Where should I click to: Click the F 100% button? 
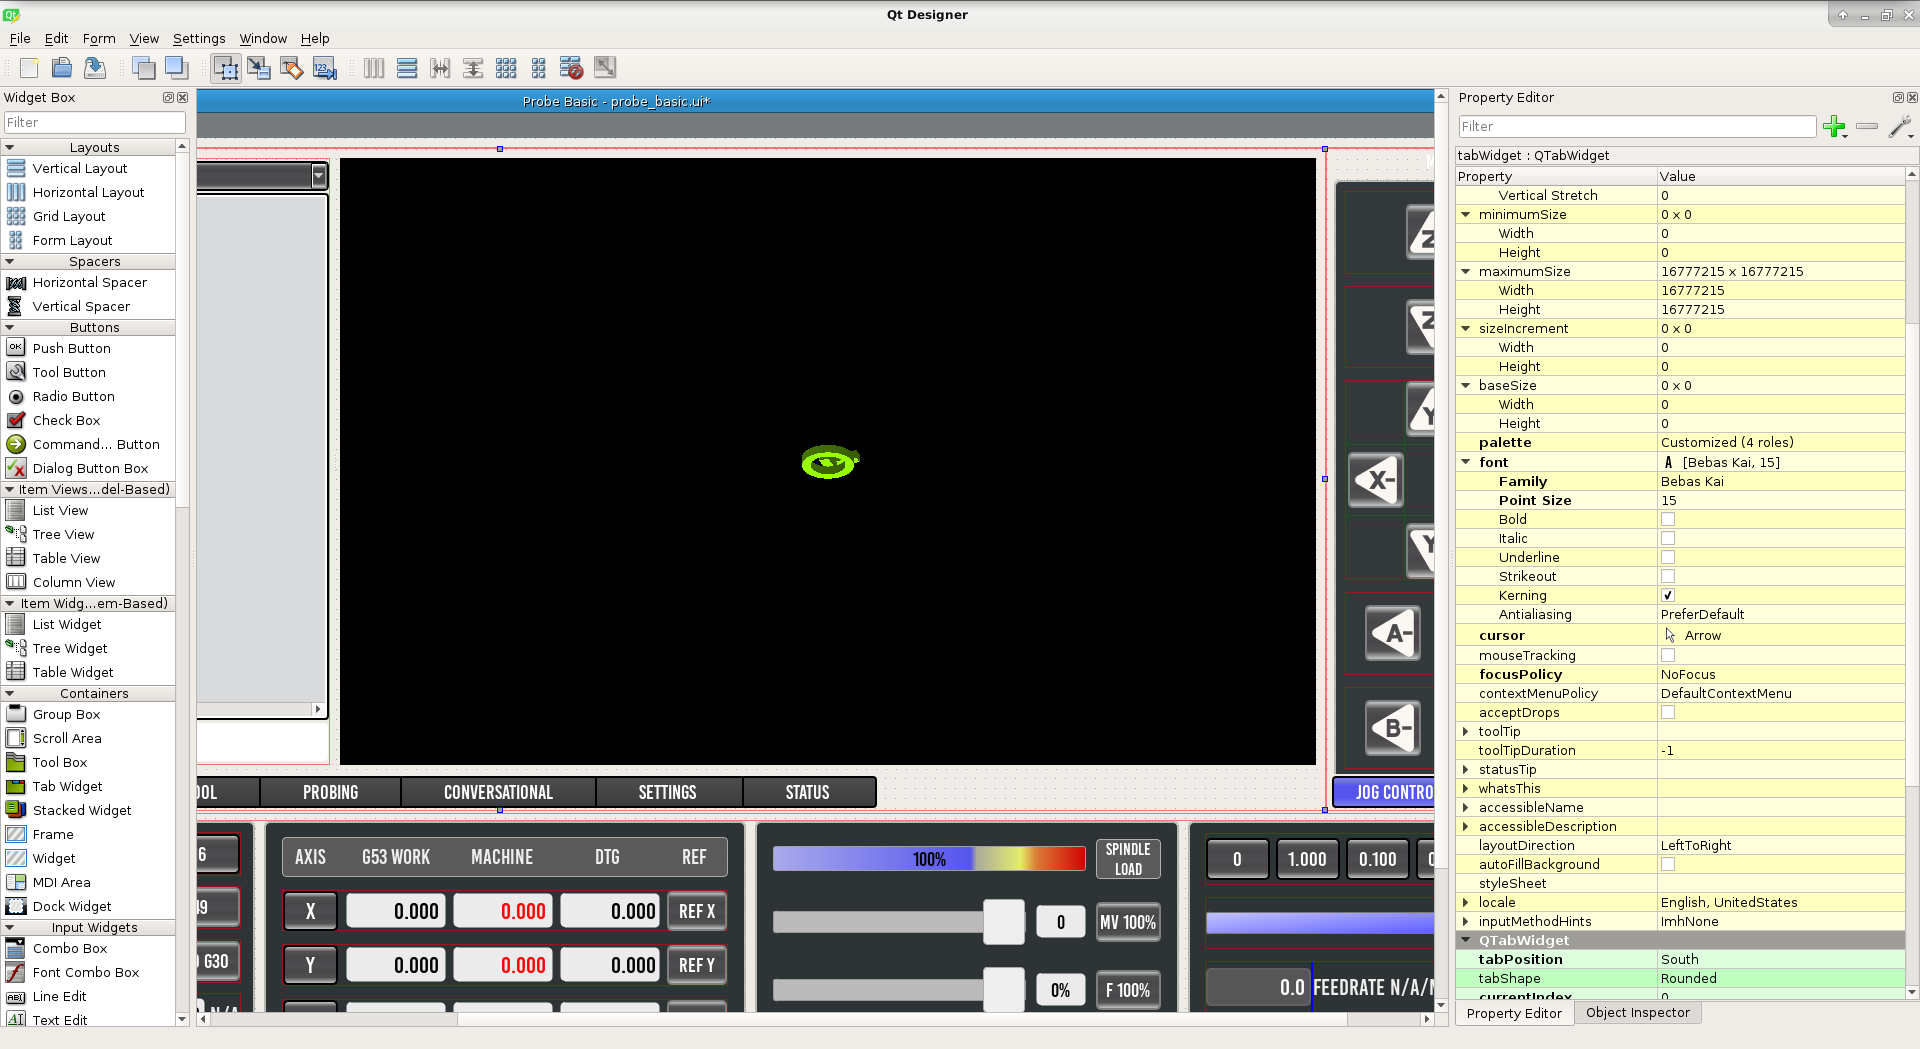1128,990
